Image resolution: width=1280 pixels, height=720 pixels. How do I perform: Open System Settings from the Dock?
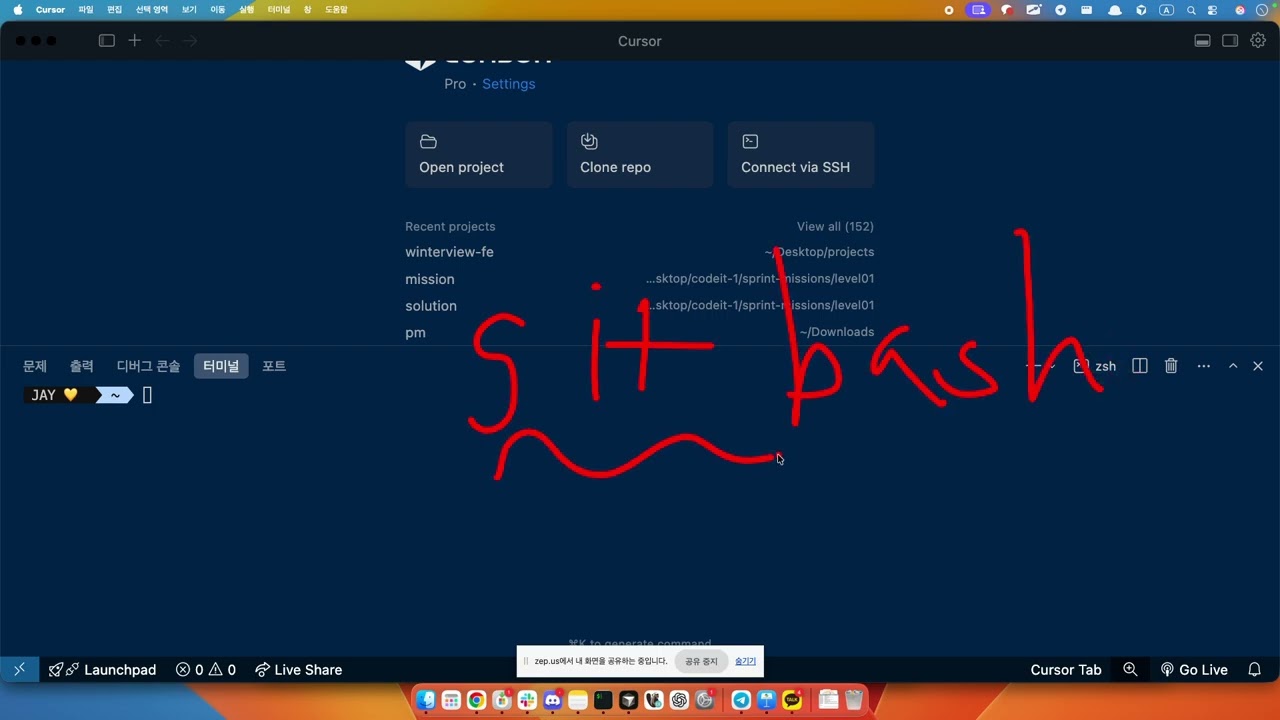[704, 700]
